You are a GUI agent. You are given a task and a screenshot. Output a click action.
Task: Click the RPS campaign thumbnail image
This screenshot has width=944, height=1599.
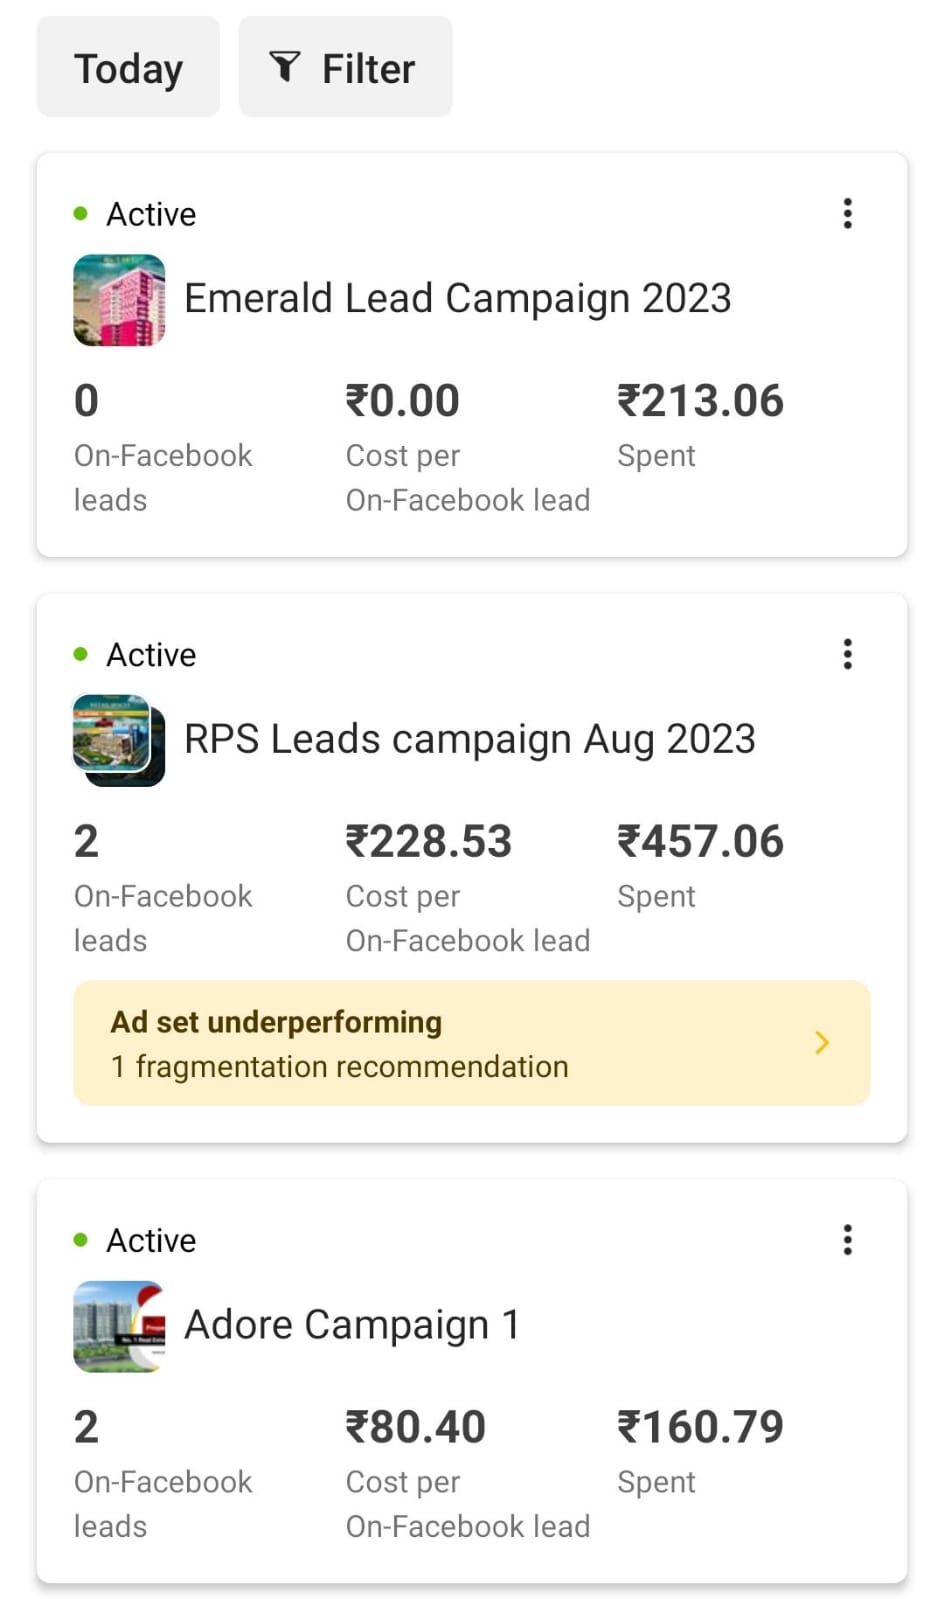click(118, 740)
